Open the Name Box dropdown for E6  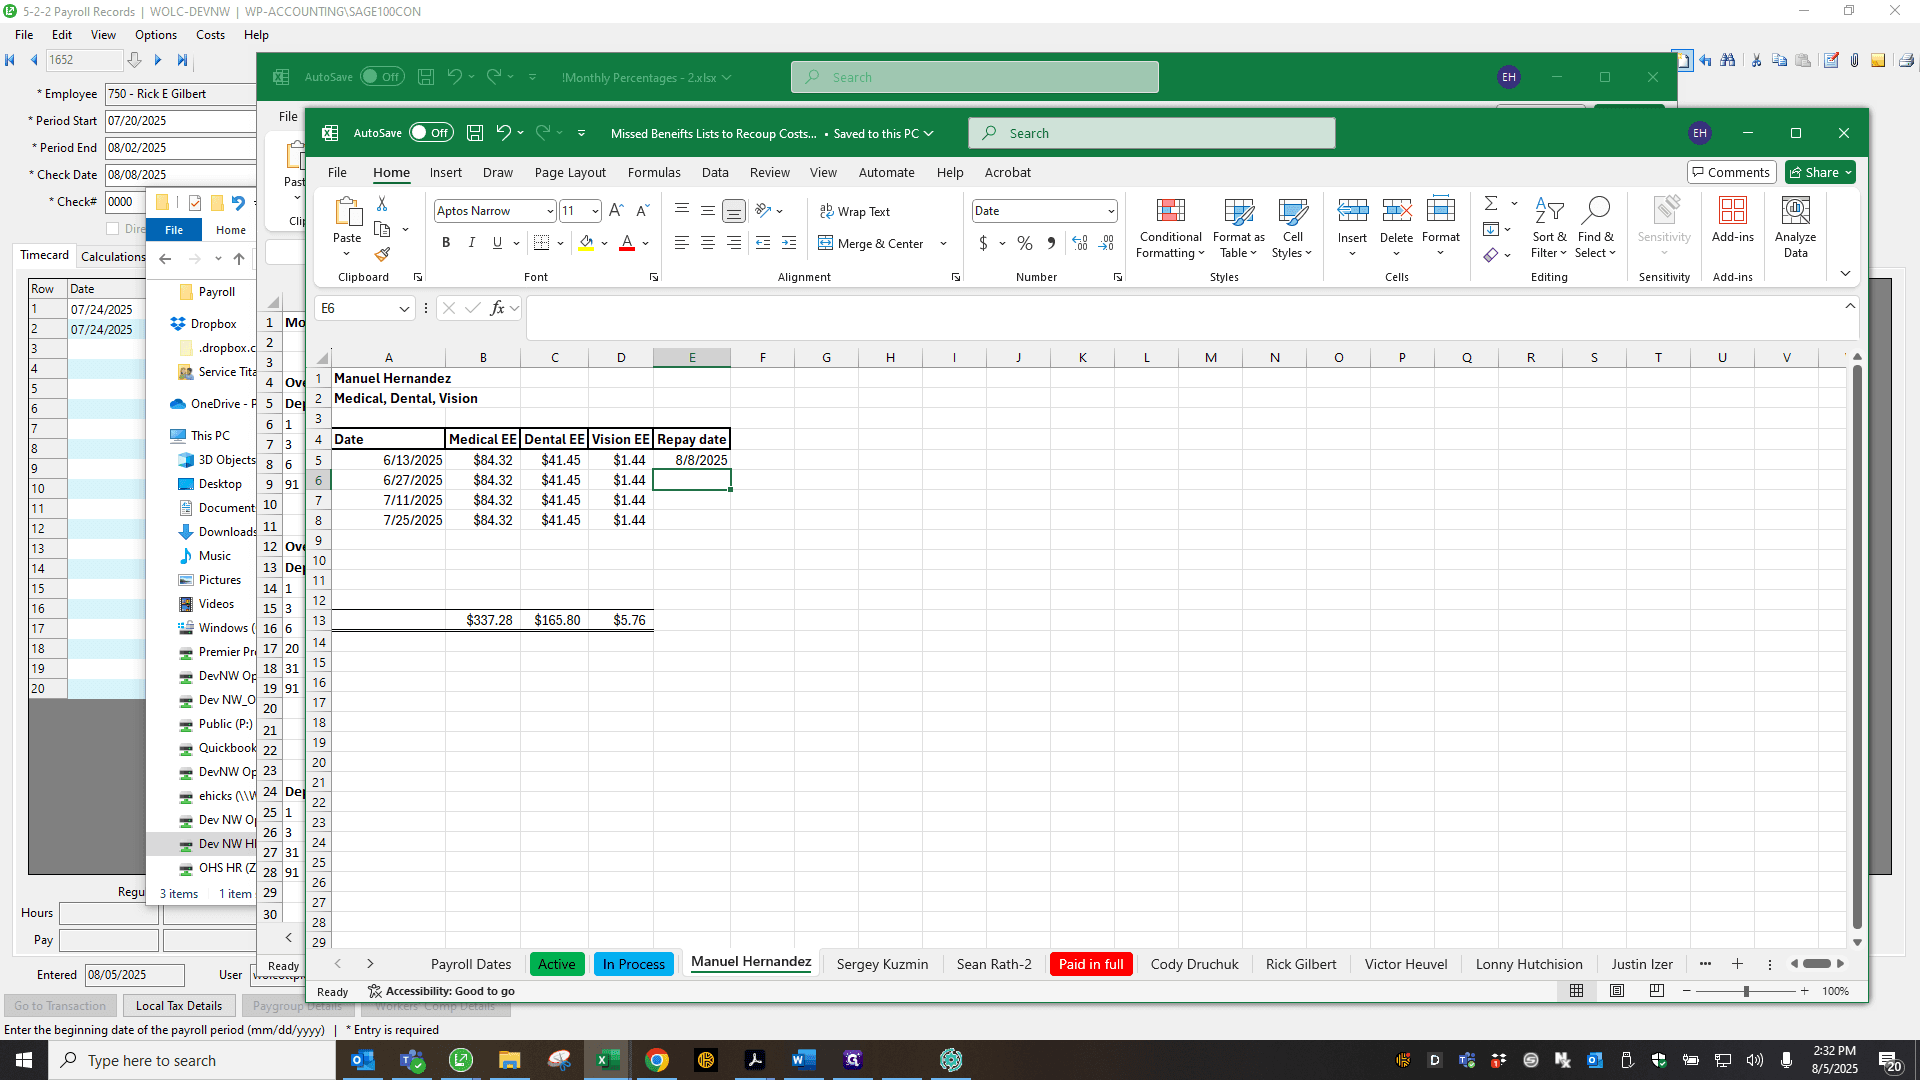coord(404,309)
